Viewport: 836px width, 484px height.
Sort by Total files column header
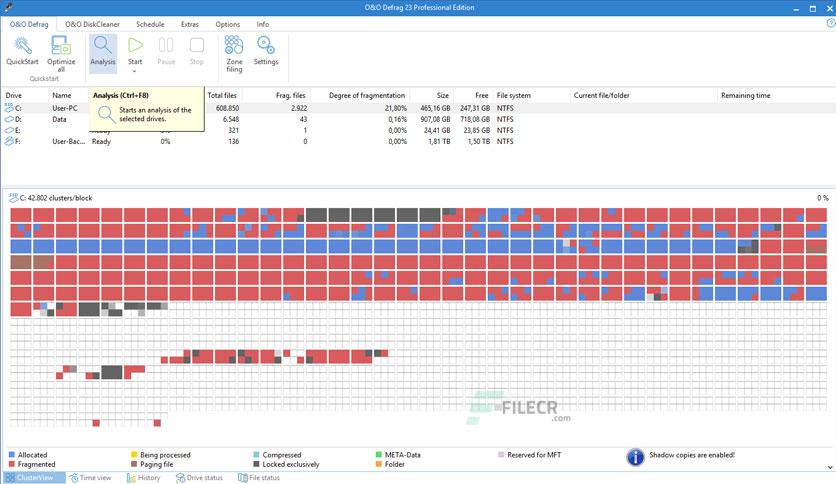(222, 95)
